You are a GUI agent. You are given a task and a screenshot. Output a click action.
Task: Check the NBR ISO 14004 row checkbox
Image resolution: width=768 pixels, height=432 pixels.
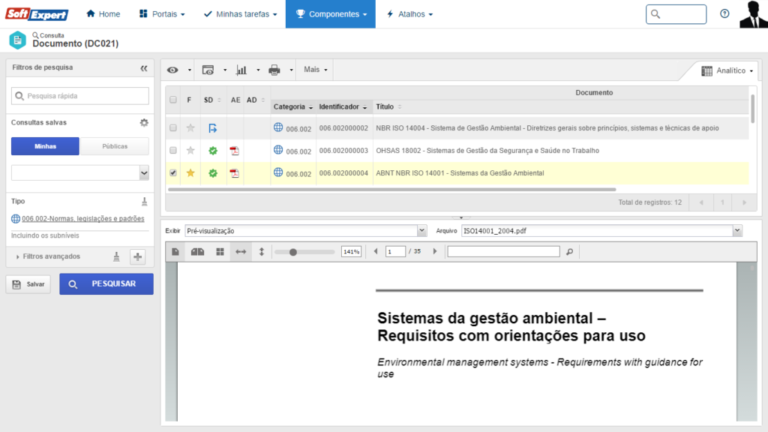(x=173, y=128)
